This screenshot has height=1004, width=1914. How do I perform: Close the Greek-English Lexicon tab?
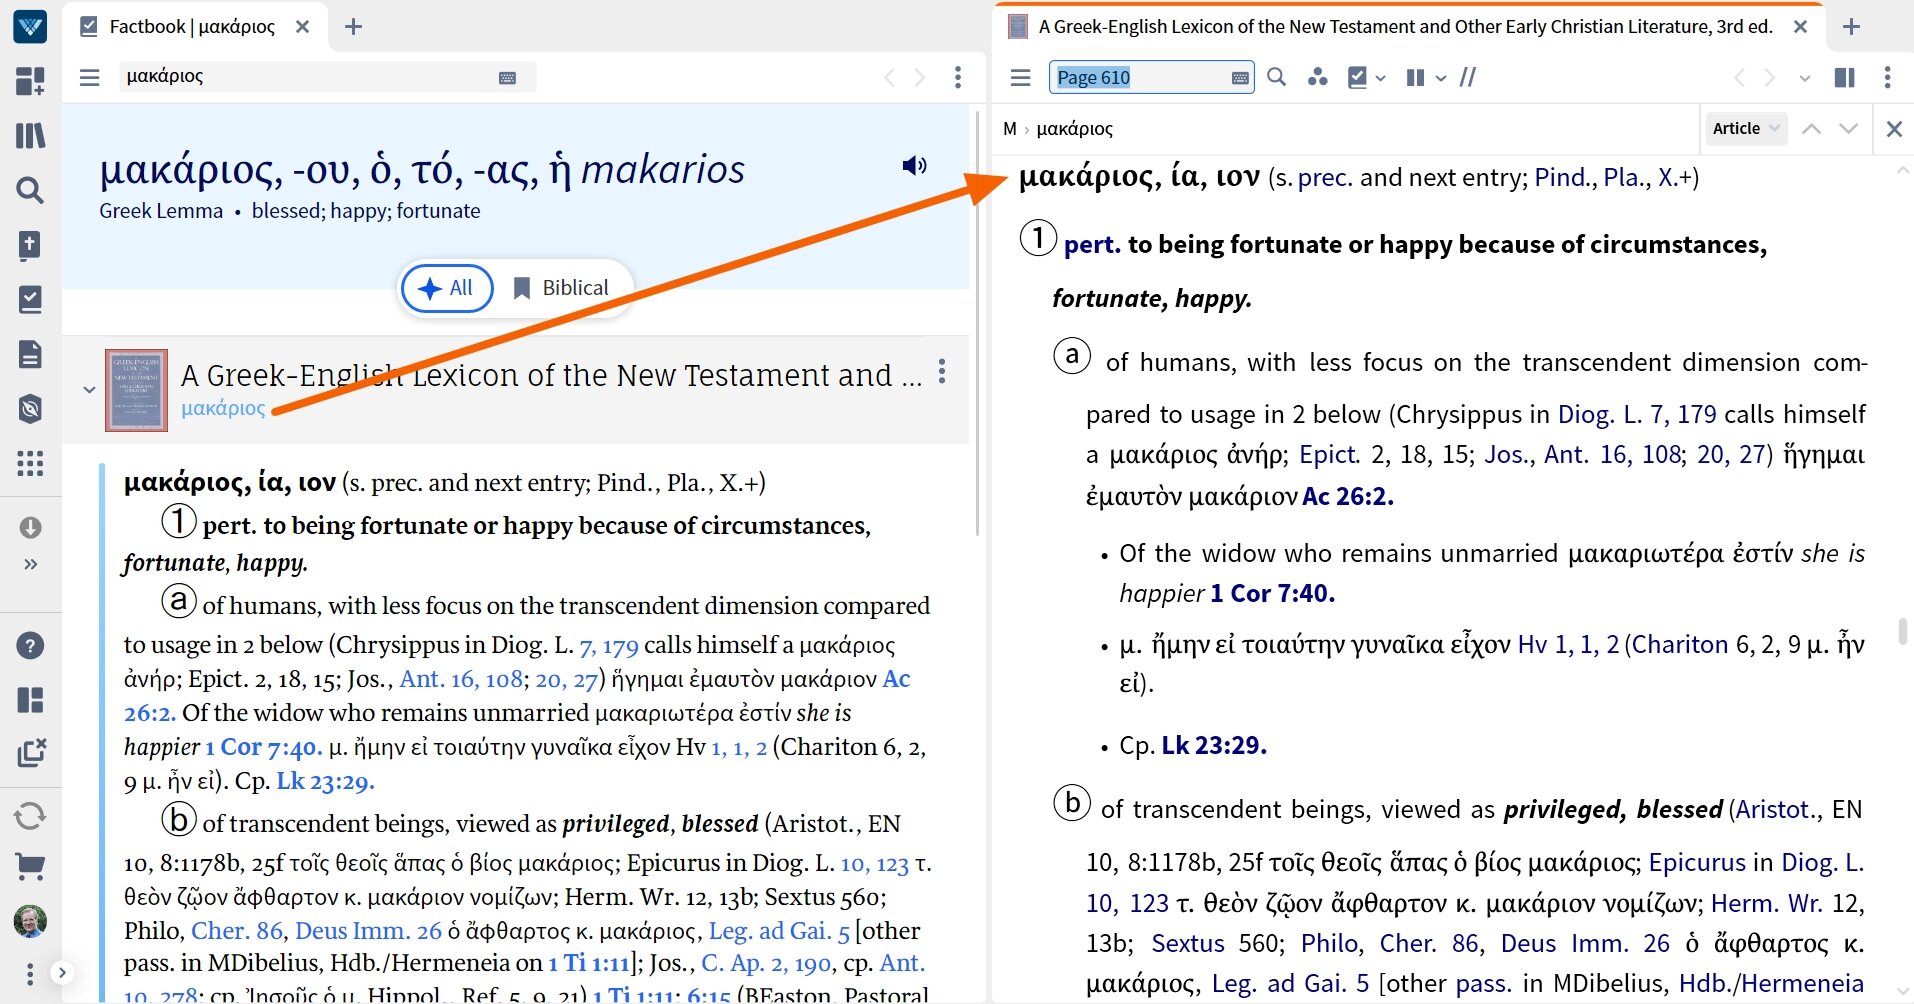[x=1800, y=27]
